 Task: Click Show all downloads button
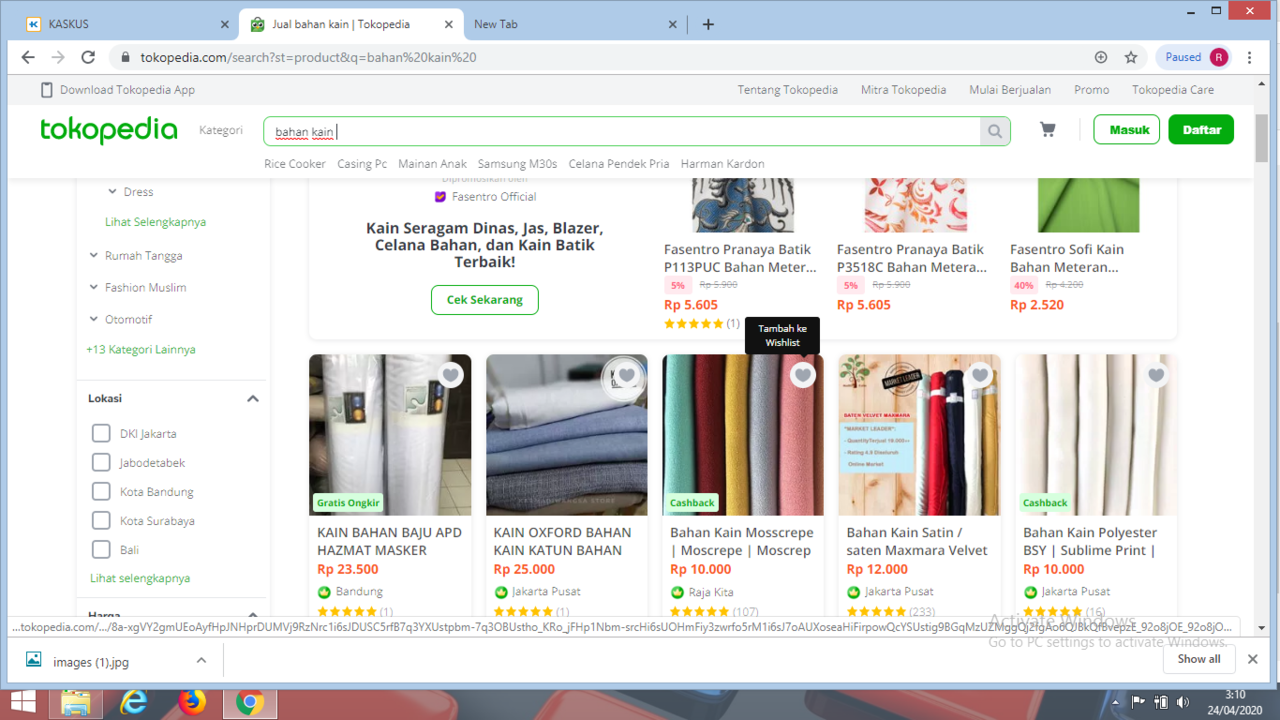click(1199, 659)
